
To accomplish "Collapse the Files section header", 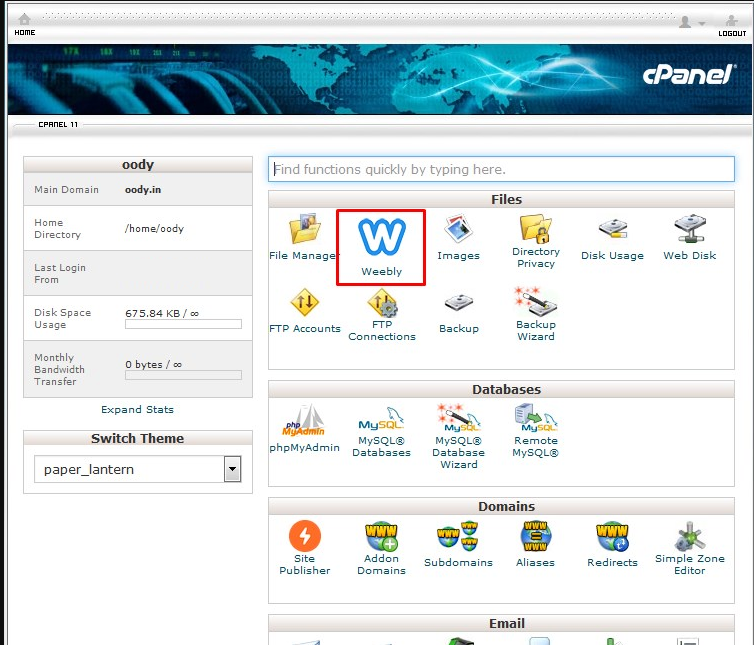I will [x=501, y=199].
